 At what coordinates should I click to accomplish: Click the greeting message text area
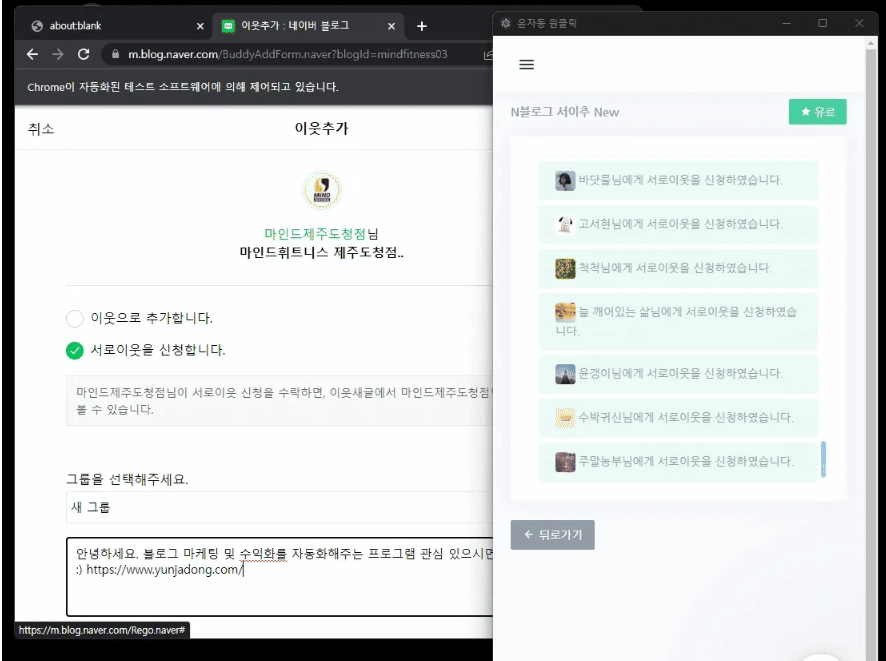coord(279,576)
